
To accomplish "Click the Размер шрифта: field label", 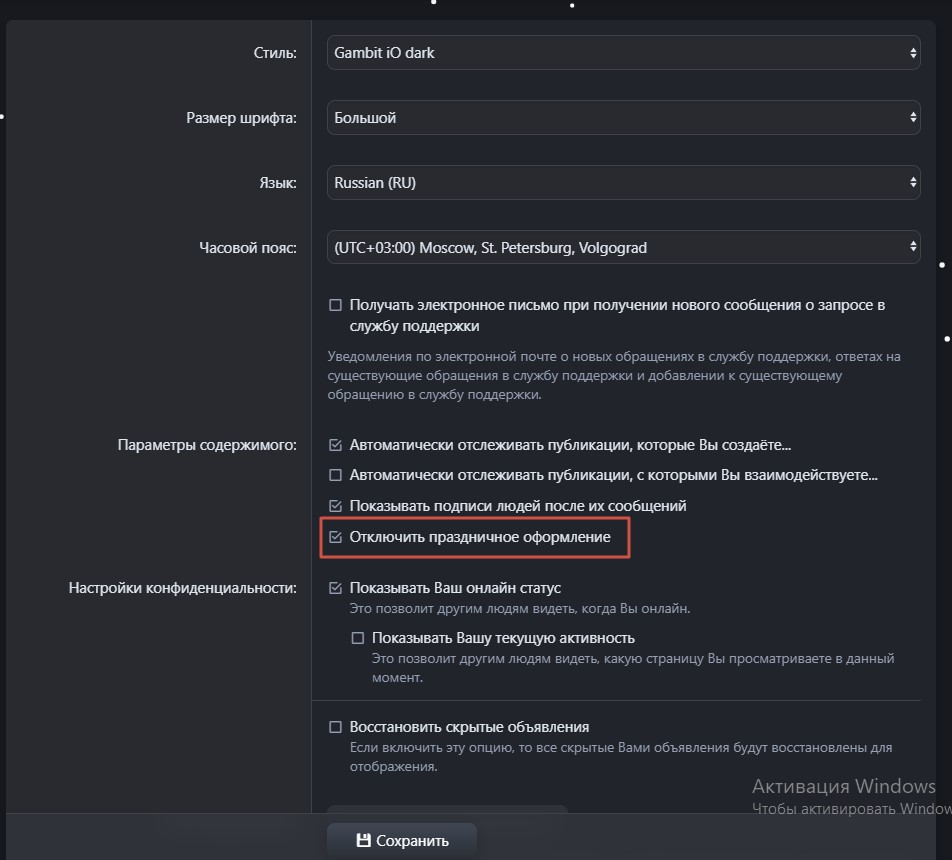I will point(241,118).
